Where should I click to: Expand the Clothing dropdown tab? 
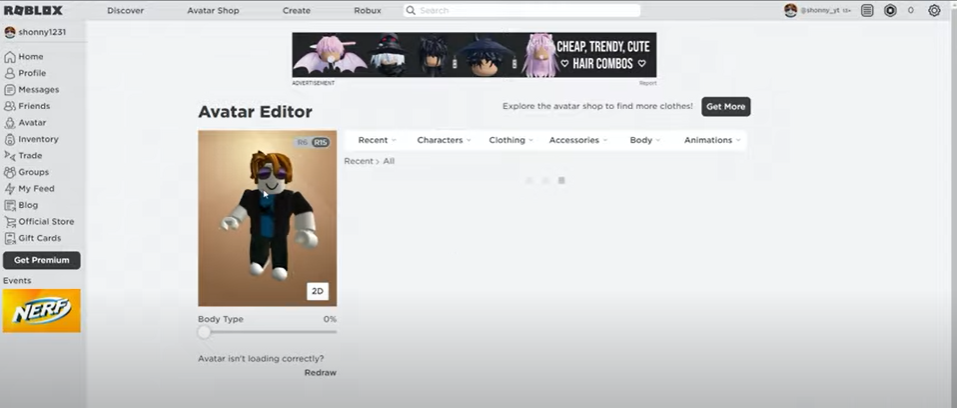point(511,140)
